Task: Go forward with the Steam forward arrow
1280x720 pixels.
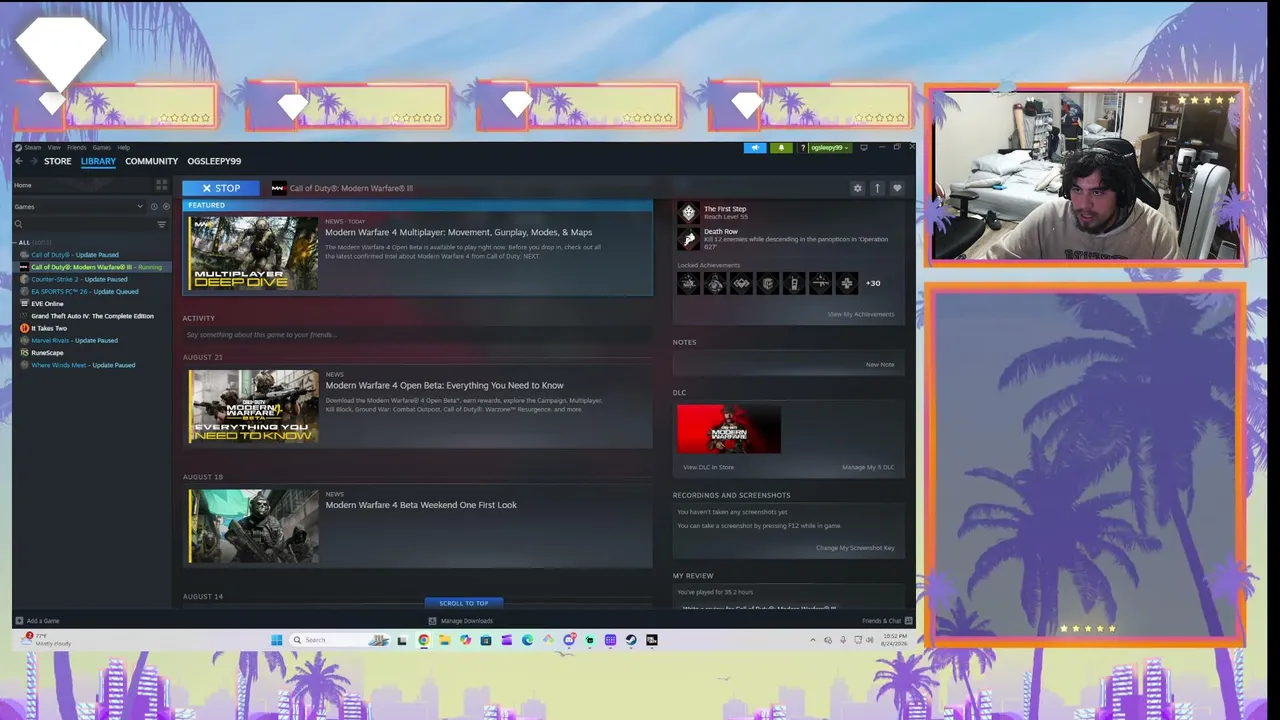Action: click(x=33, y=161)
